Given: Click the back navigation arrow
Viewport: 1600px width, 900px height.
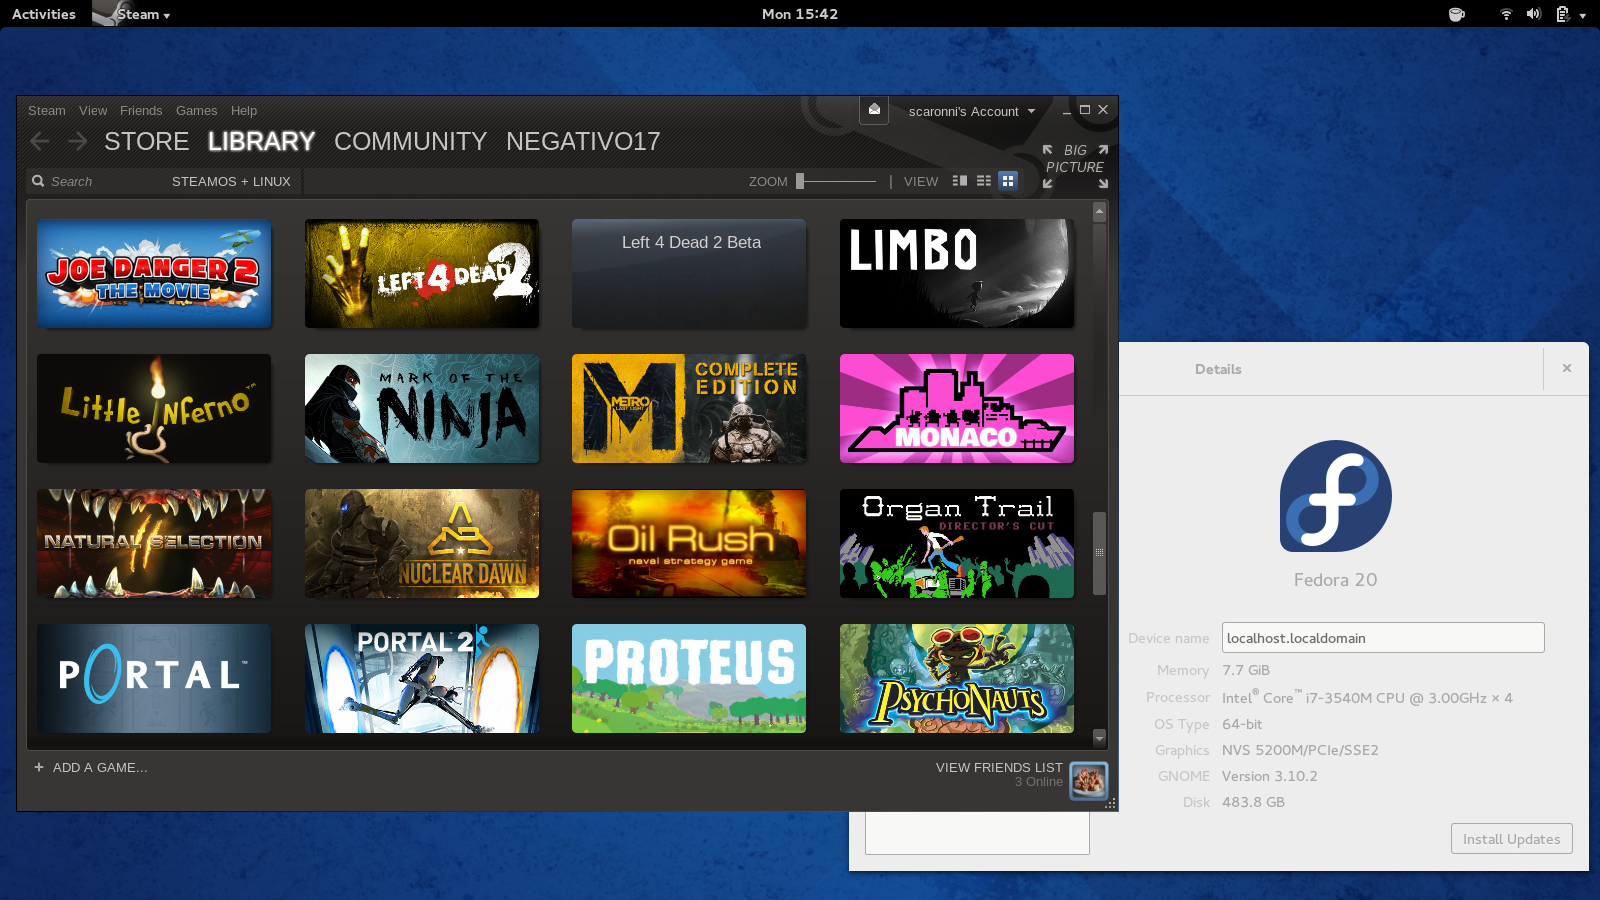Looking at the screenshot, I should (39, 141).
